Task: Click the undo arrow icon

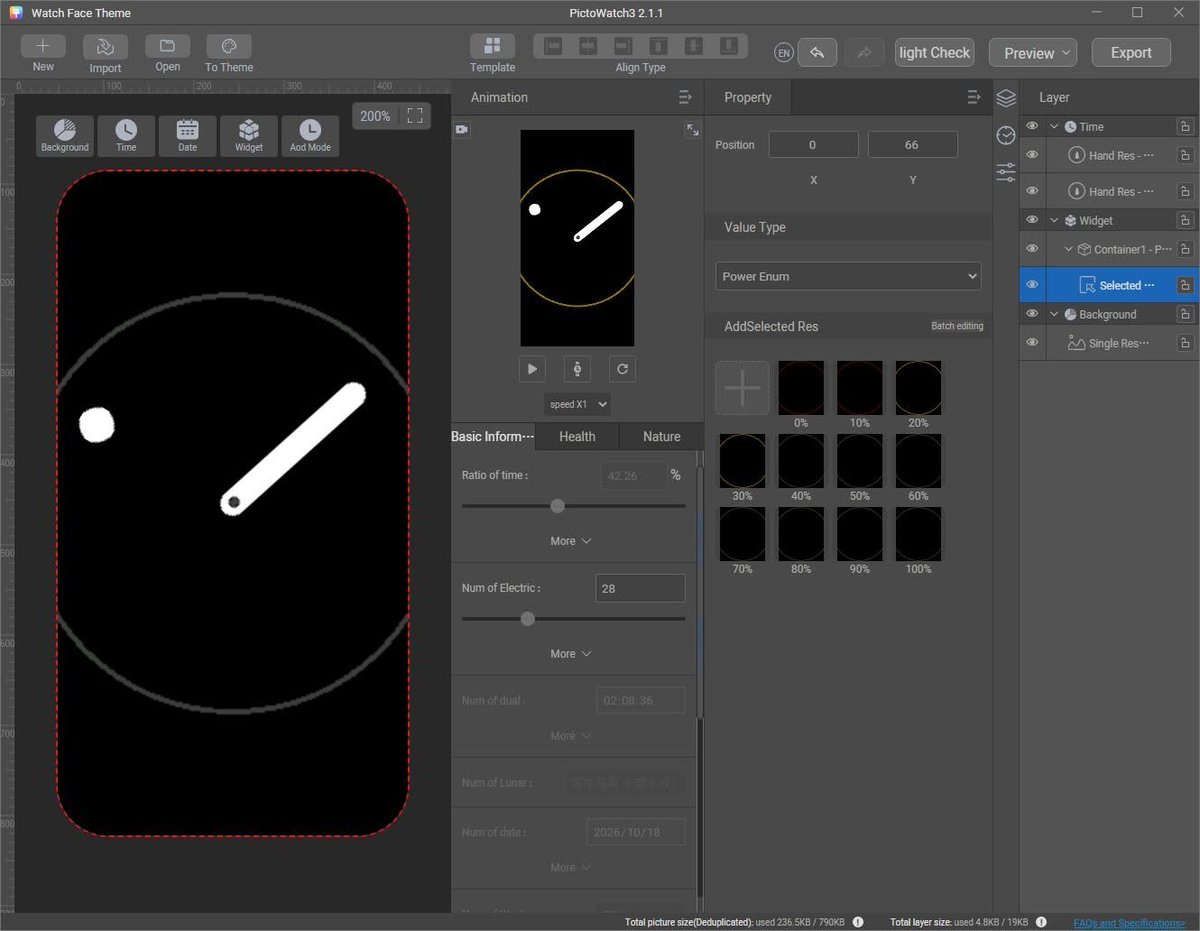Action: 817,53
